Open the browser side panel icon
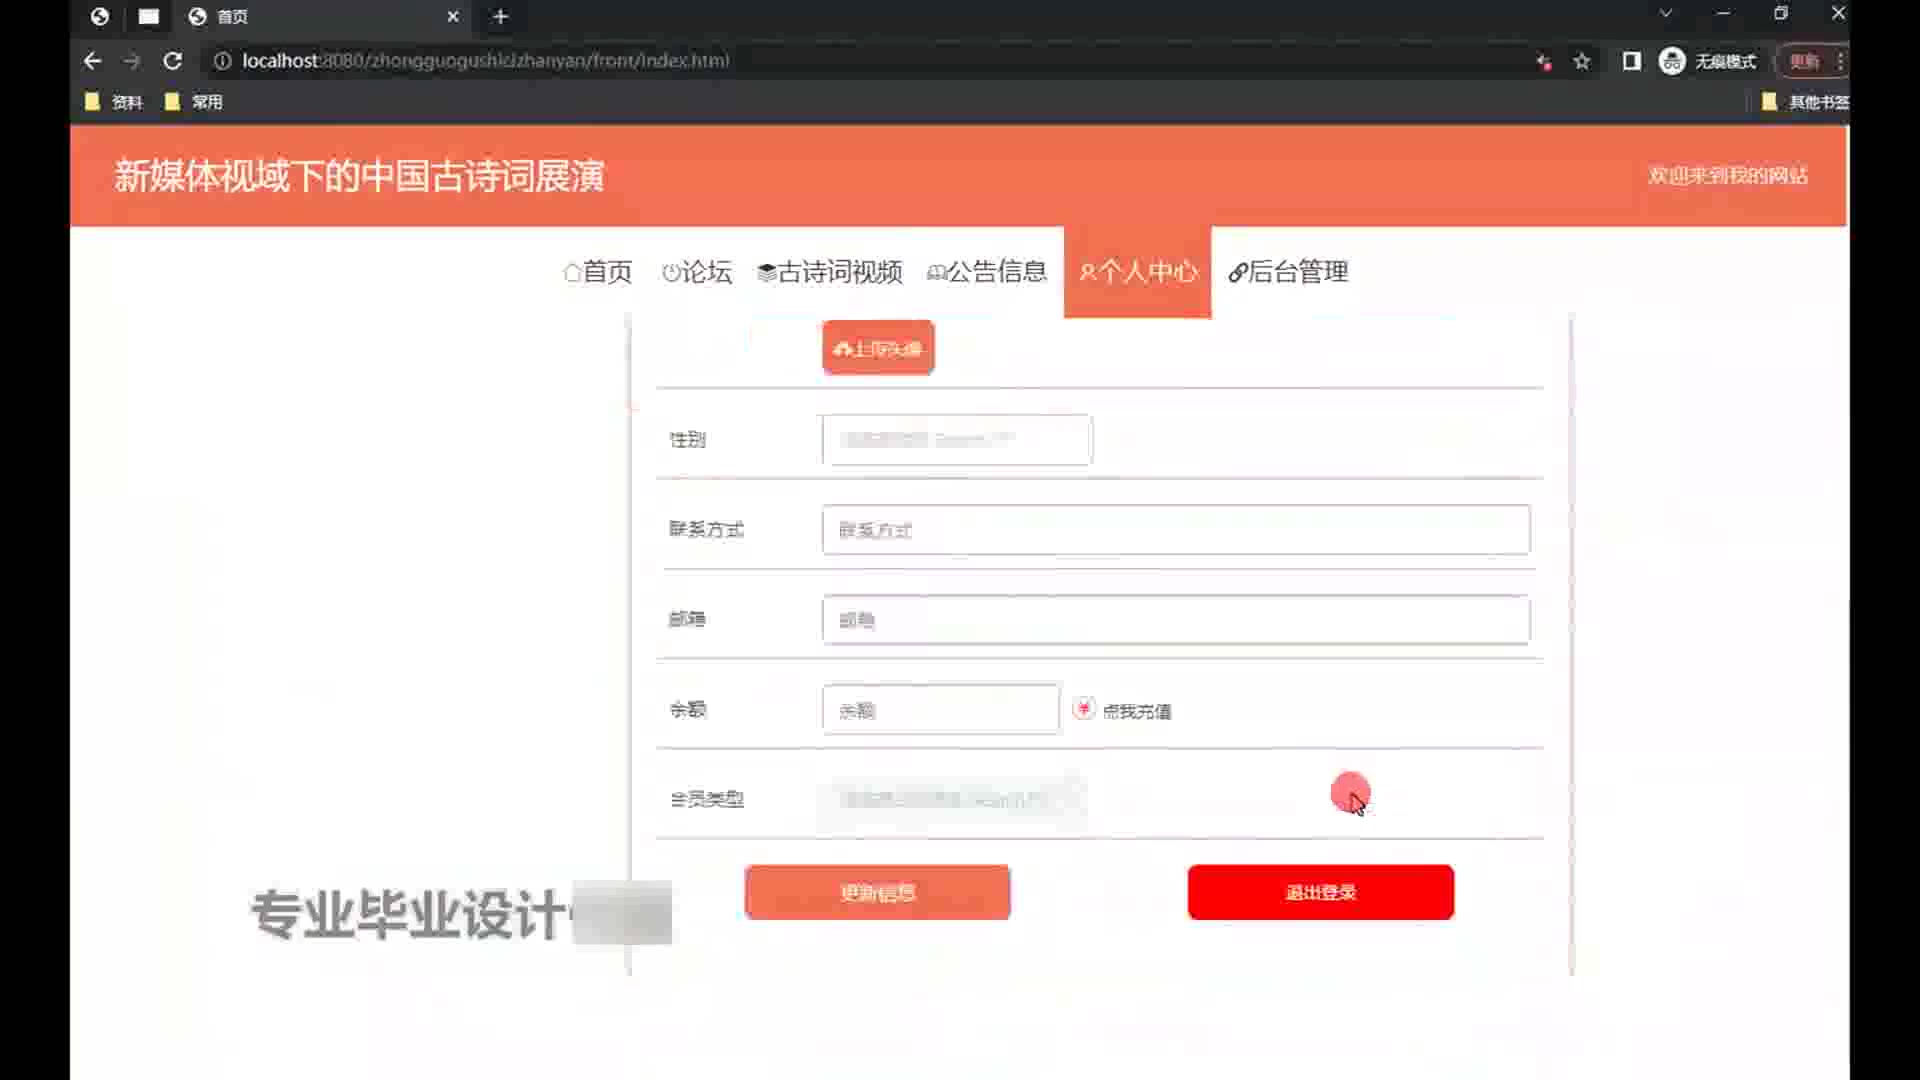The height and width of the screenshot is (1080, 1920). pos(1631,61)
